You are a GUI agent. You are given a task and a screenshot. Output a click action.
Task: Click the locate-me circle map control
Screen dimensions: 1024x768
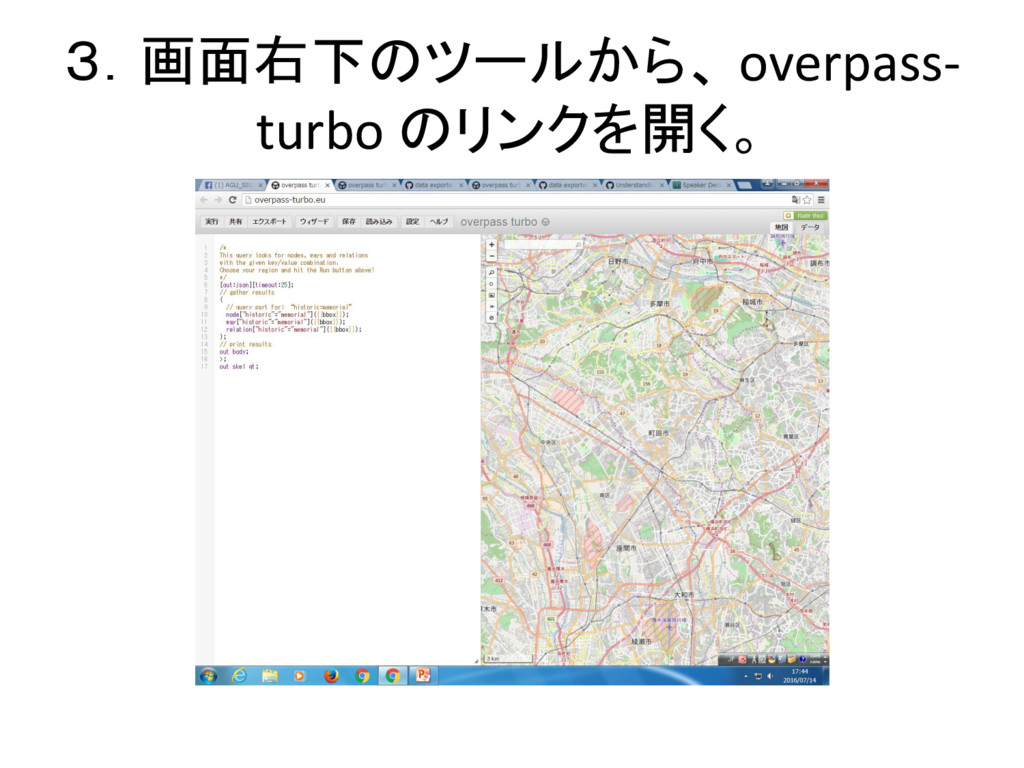point(492,283)
